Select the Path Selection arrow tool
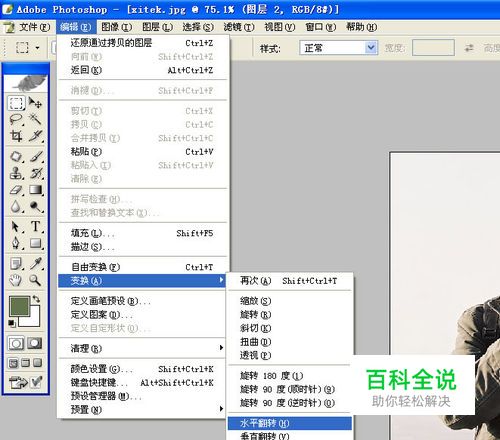This screenshot has height=440, width=500. coord(16,227)
